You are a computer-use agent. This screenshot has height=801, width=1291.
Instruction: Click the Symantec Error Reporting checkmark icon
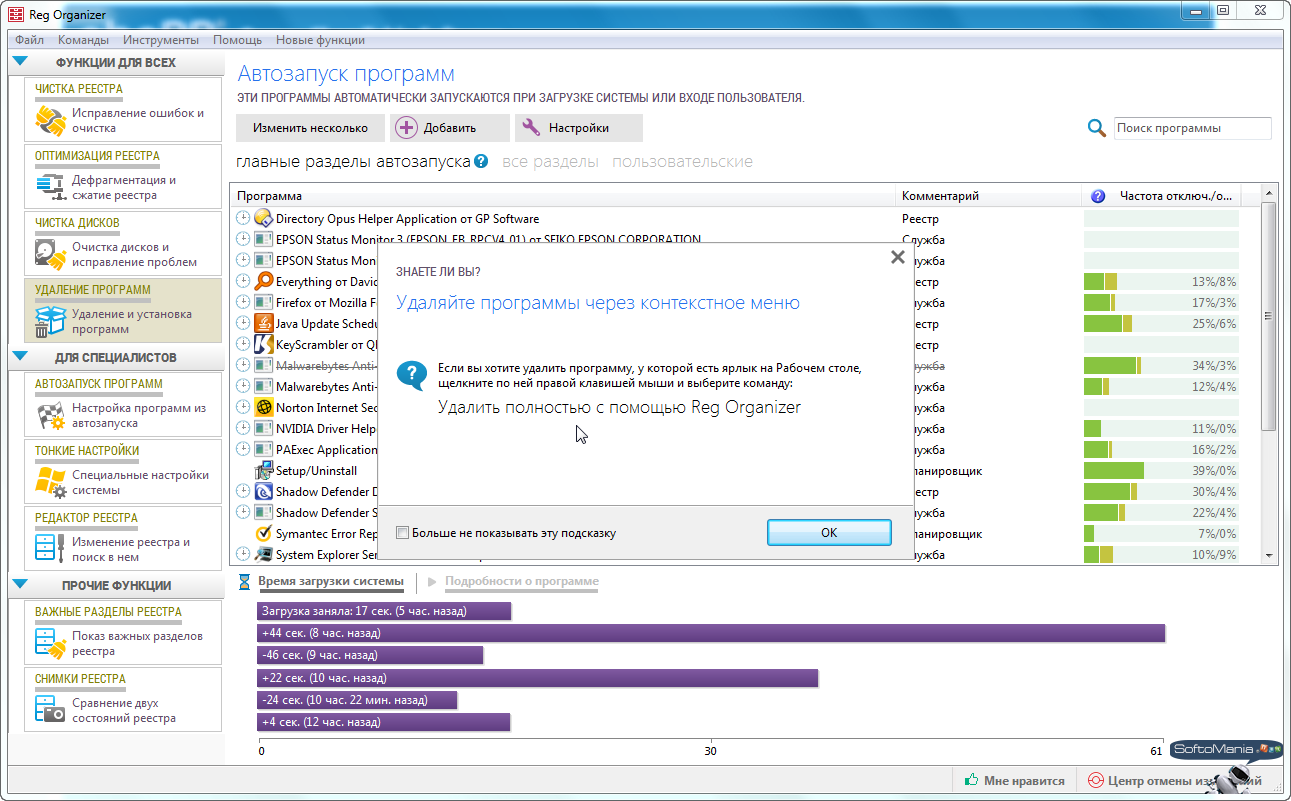[x=264, y=533]
